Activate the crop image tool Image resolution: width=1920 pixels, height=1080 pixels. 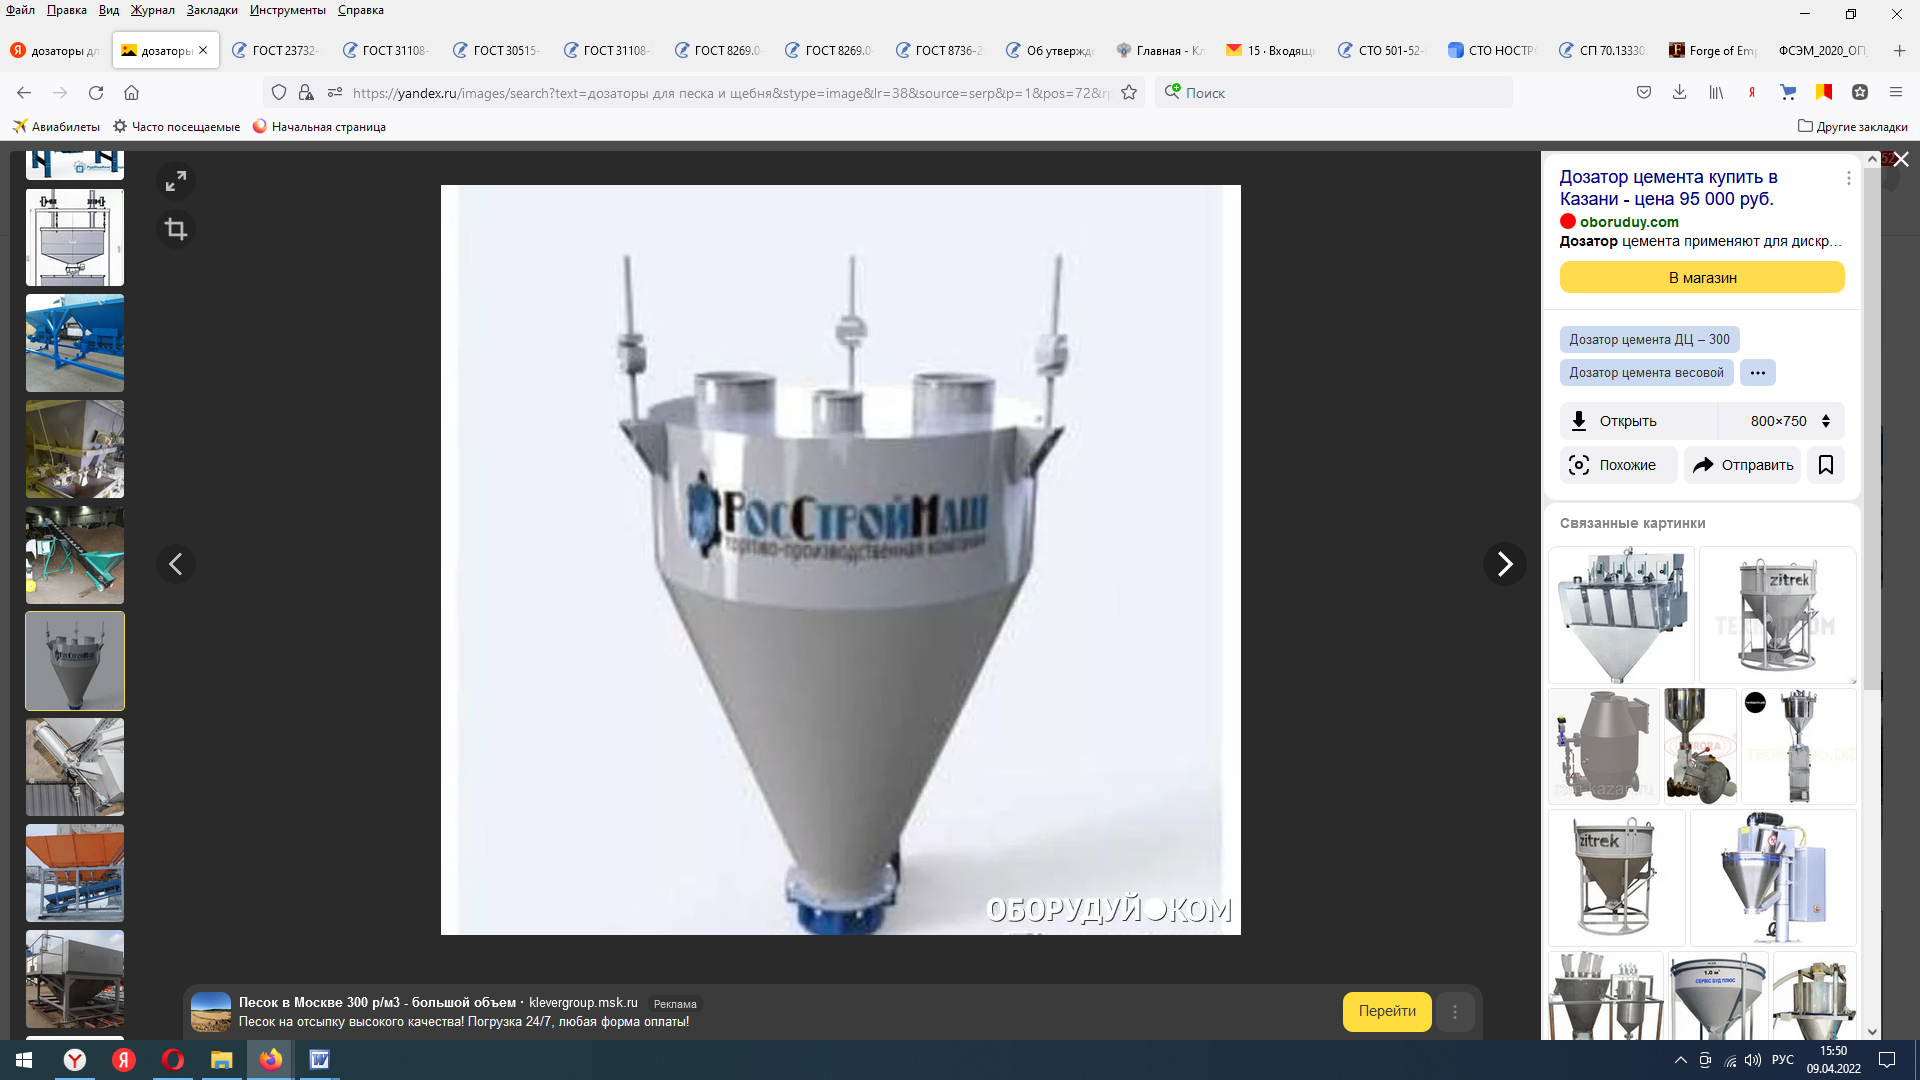[x=176, y=230]
